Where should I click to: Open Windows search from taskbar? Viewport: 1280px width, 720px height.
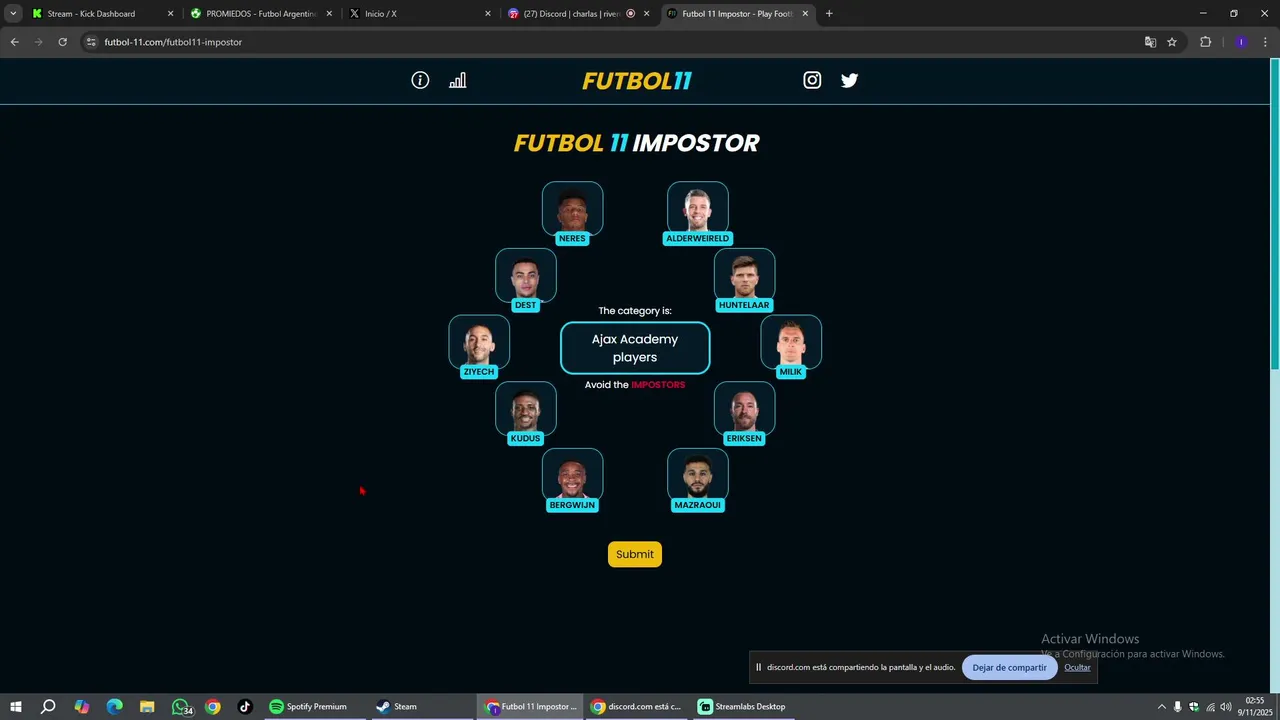click(x=48, y=707)
